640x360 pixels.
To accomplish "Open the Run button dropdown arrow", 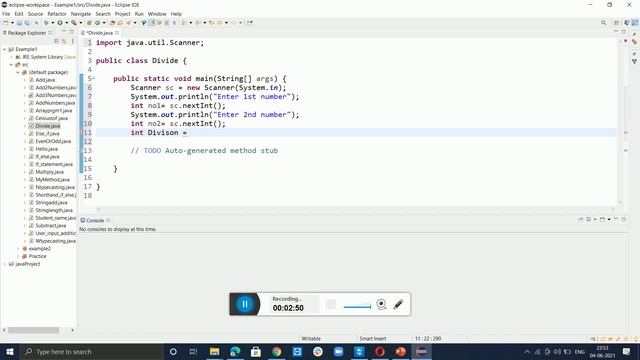I will click(x=66, y=23).
